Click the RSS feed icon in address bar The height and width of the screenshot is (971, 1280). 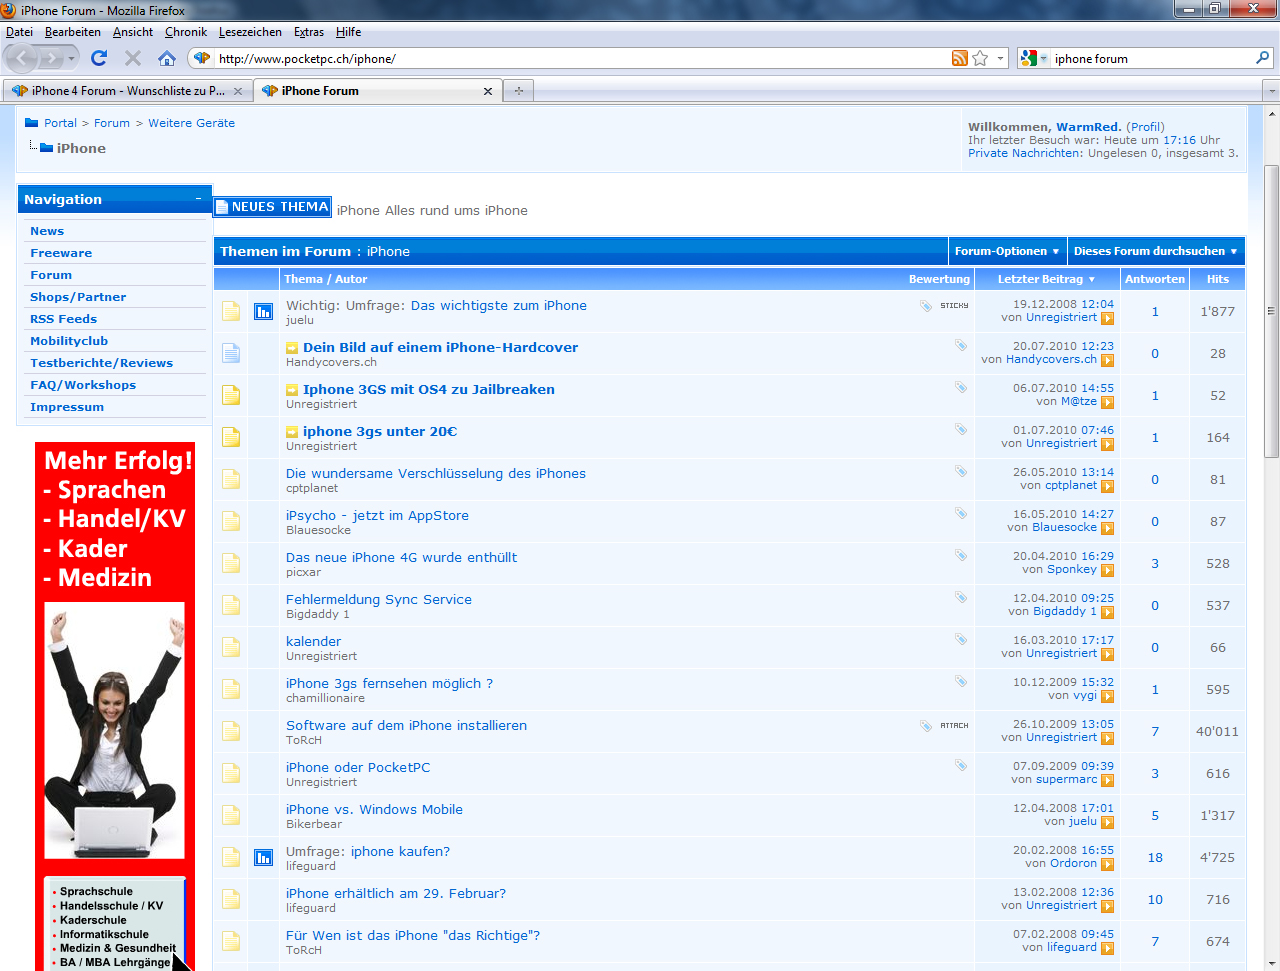pos(960,58)
